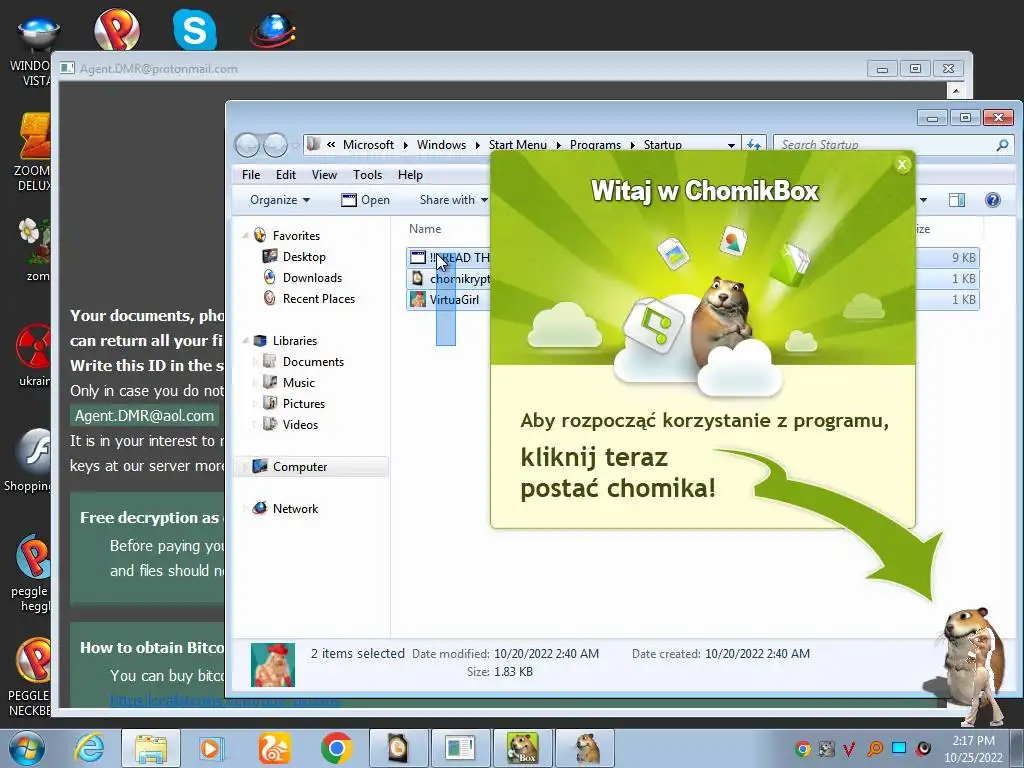1024x768 pixels.
Task: Select the !!!READ TH file
Action: 449,257
